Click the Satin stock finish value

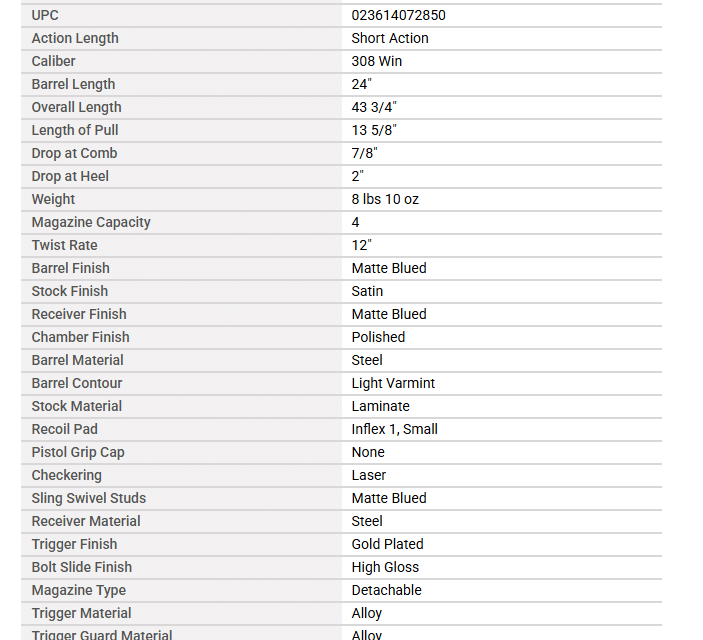tap(367, 291)
